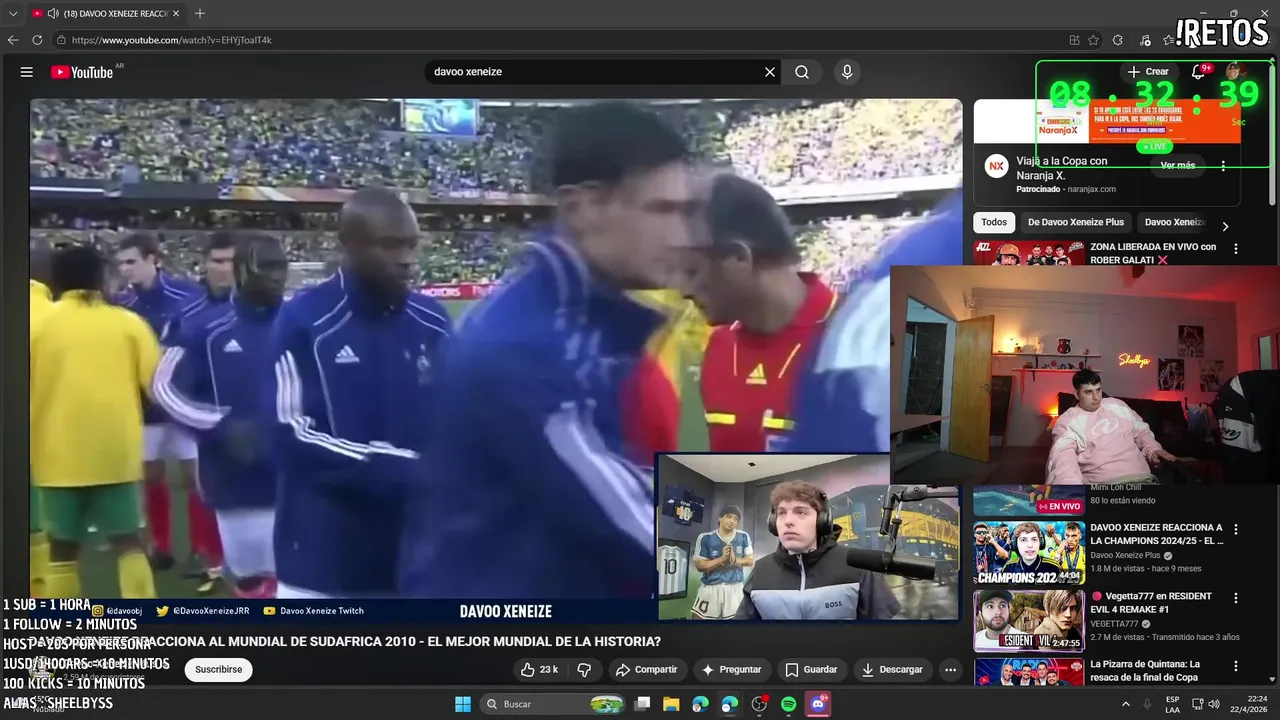
Task: Open Spotify from the taskbar
Action: (788, 704)
